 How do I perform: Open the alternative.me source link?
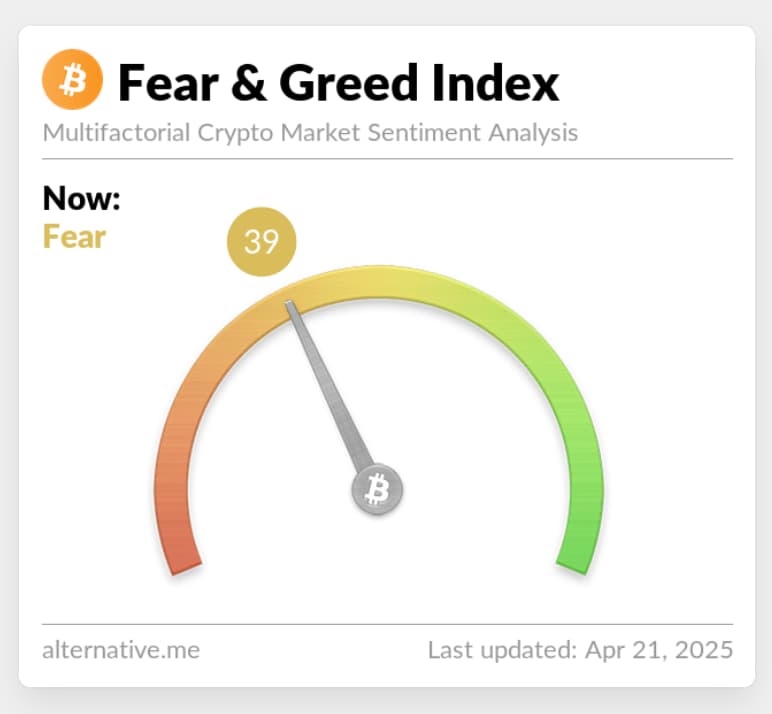(121, 650)
